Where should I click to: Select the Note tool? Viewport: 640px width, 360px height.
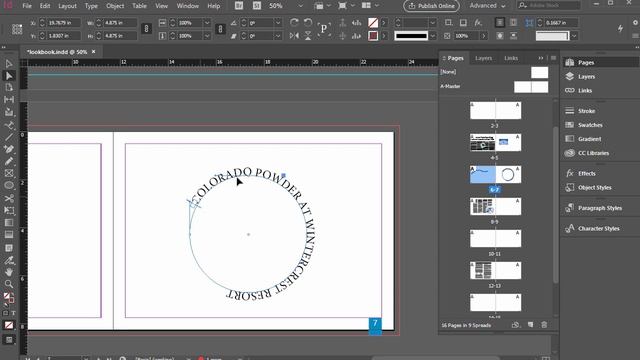[9, 248]
